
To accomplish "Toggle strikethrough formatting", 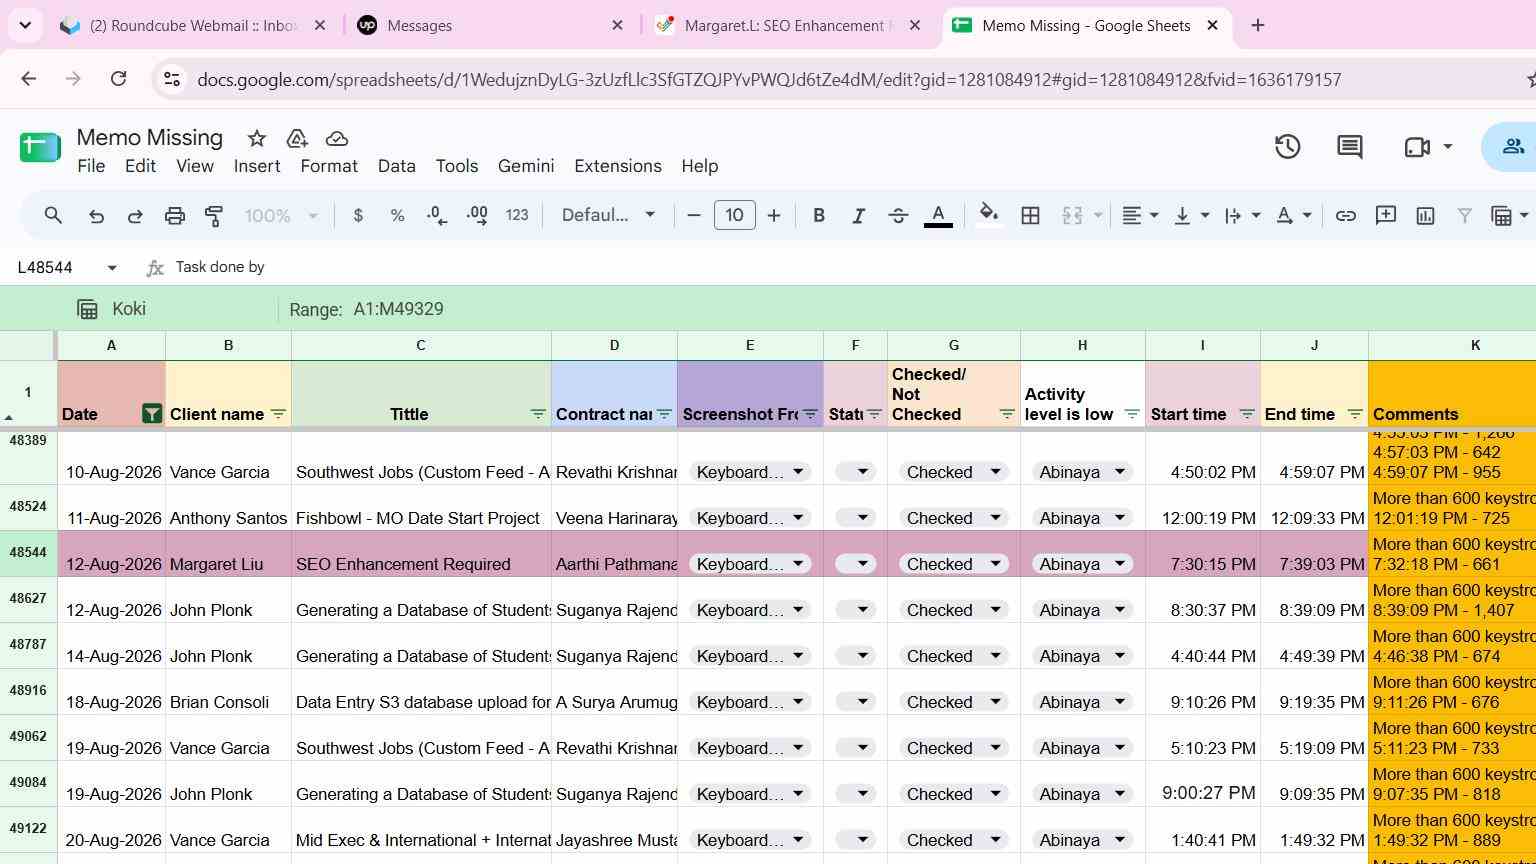I will click(898, 215).
